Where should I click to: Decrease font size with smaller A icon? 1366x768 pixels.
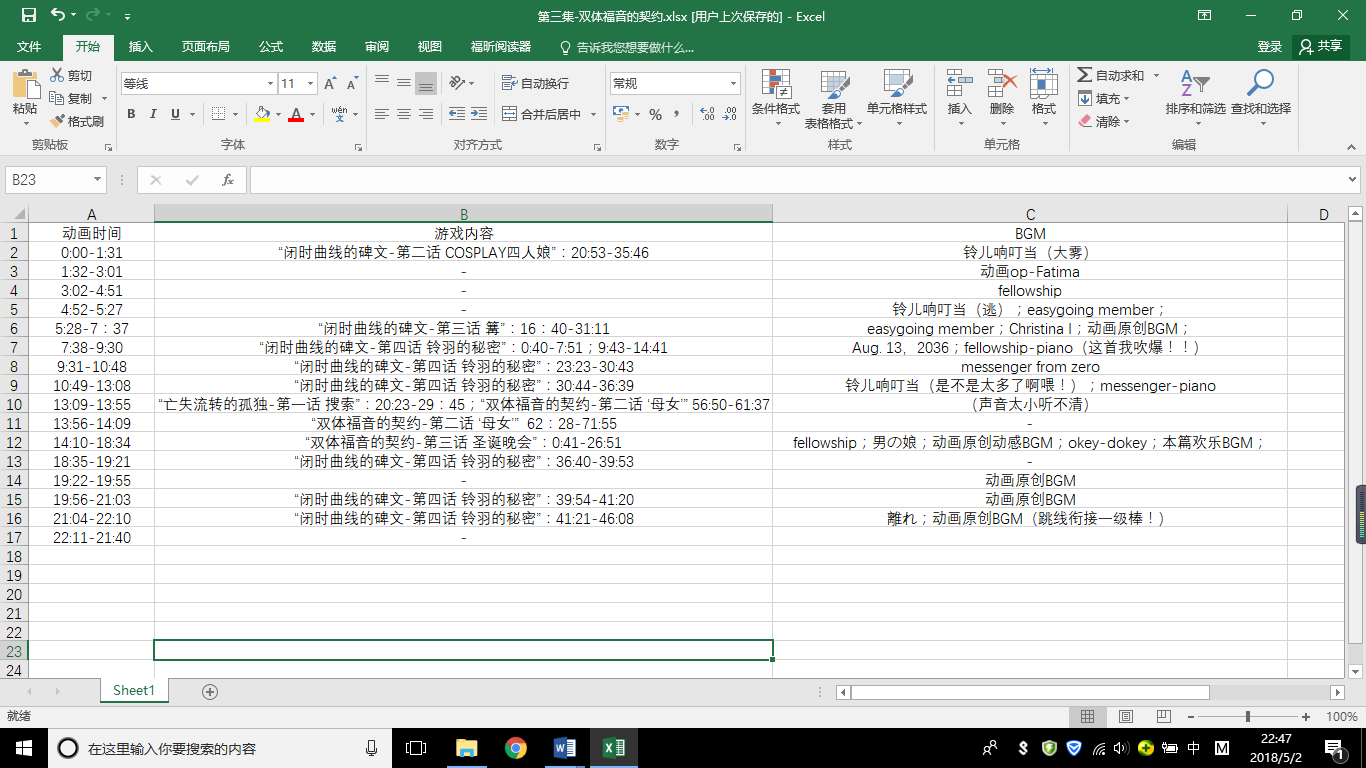click(x=353, y=84)
